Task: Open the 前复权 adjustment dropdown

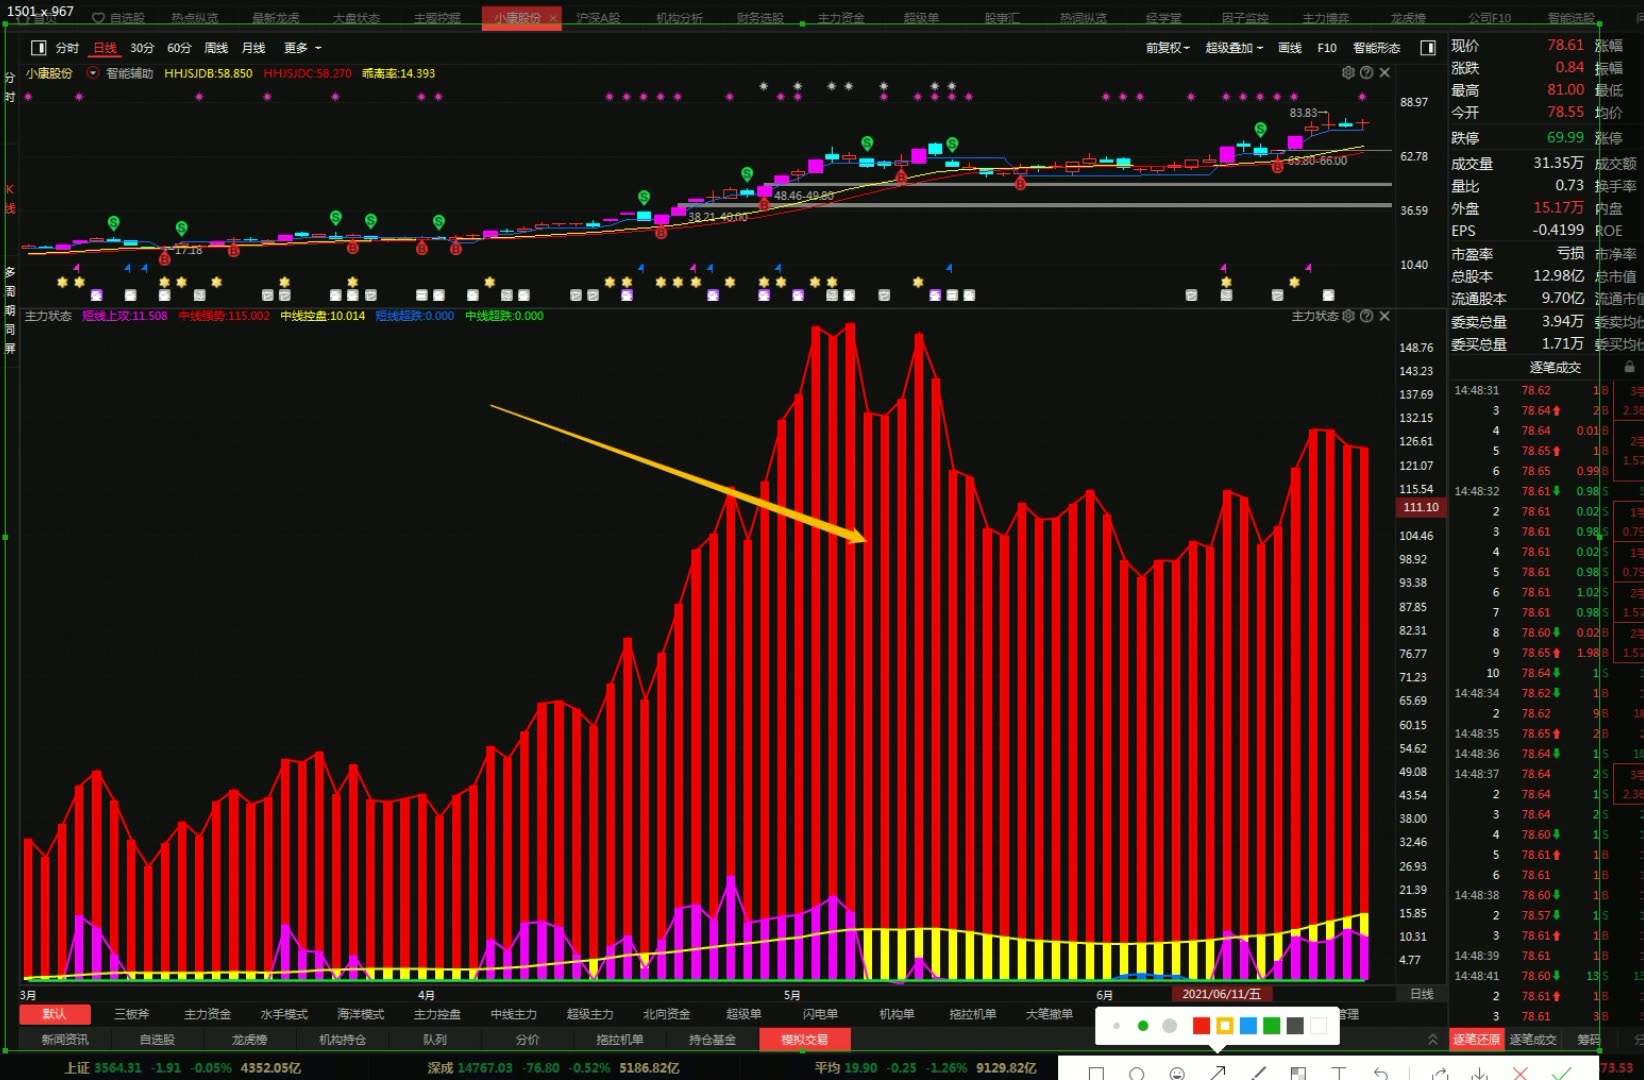Action: tap(1168, 48)
